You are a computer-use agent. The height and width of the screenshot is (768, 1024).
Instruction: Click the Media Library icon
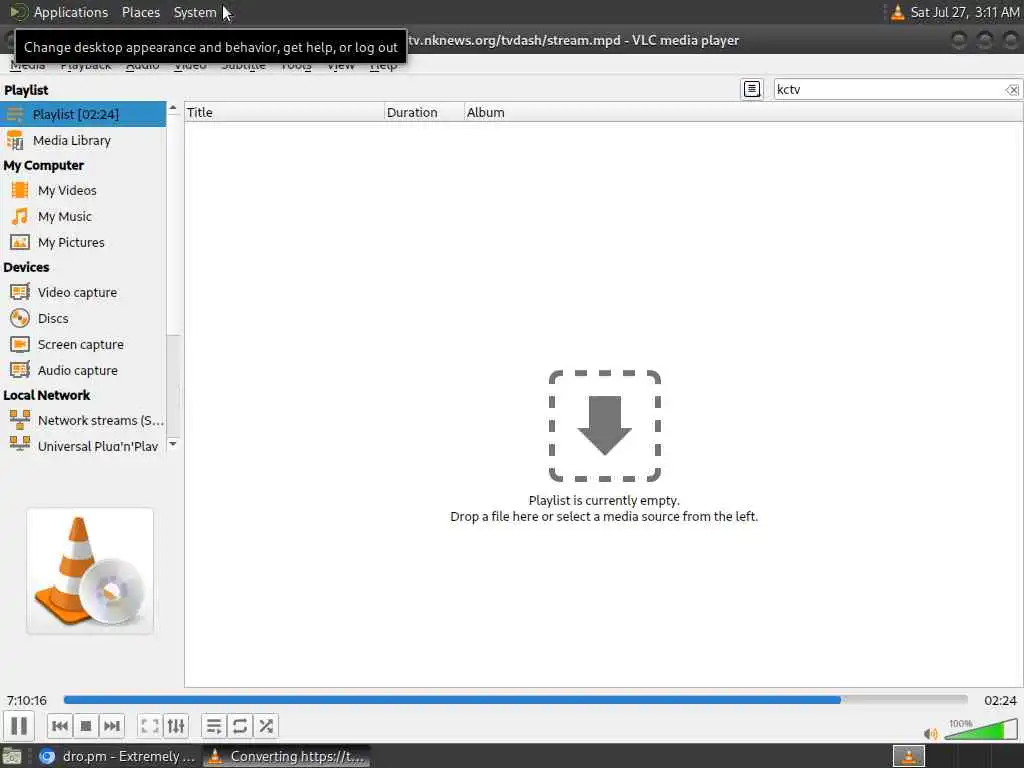15,140
